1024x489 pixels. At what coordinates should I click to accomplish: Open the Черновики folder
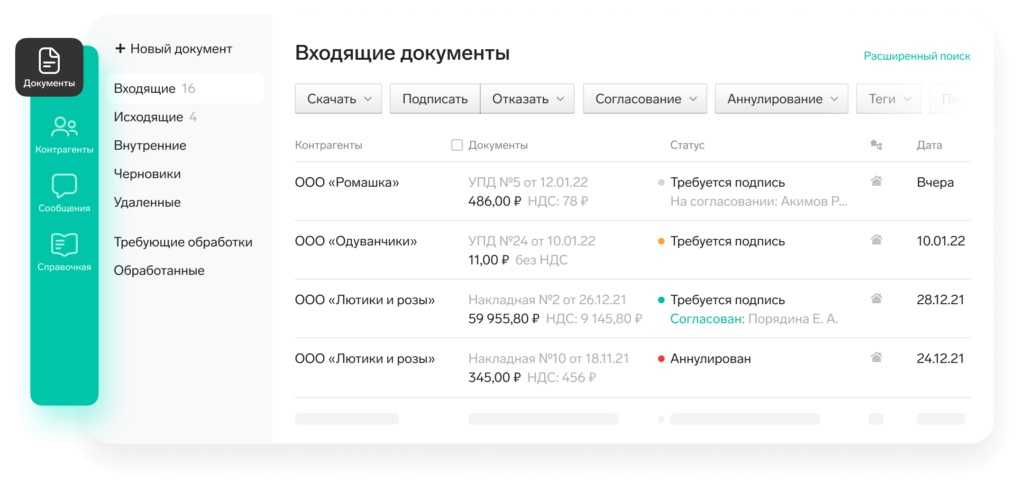[147, 173]
